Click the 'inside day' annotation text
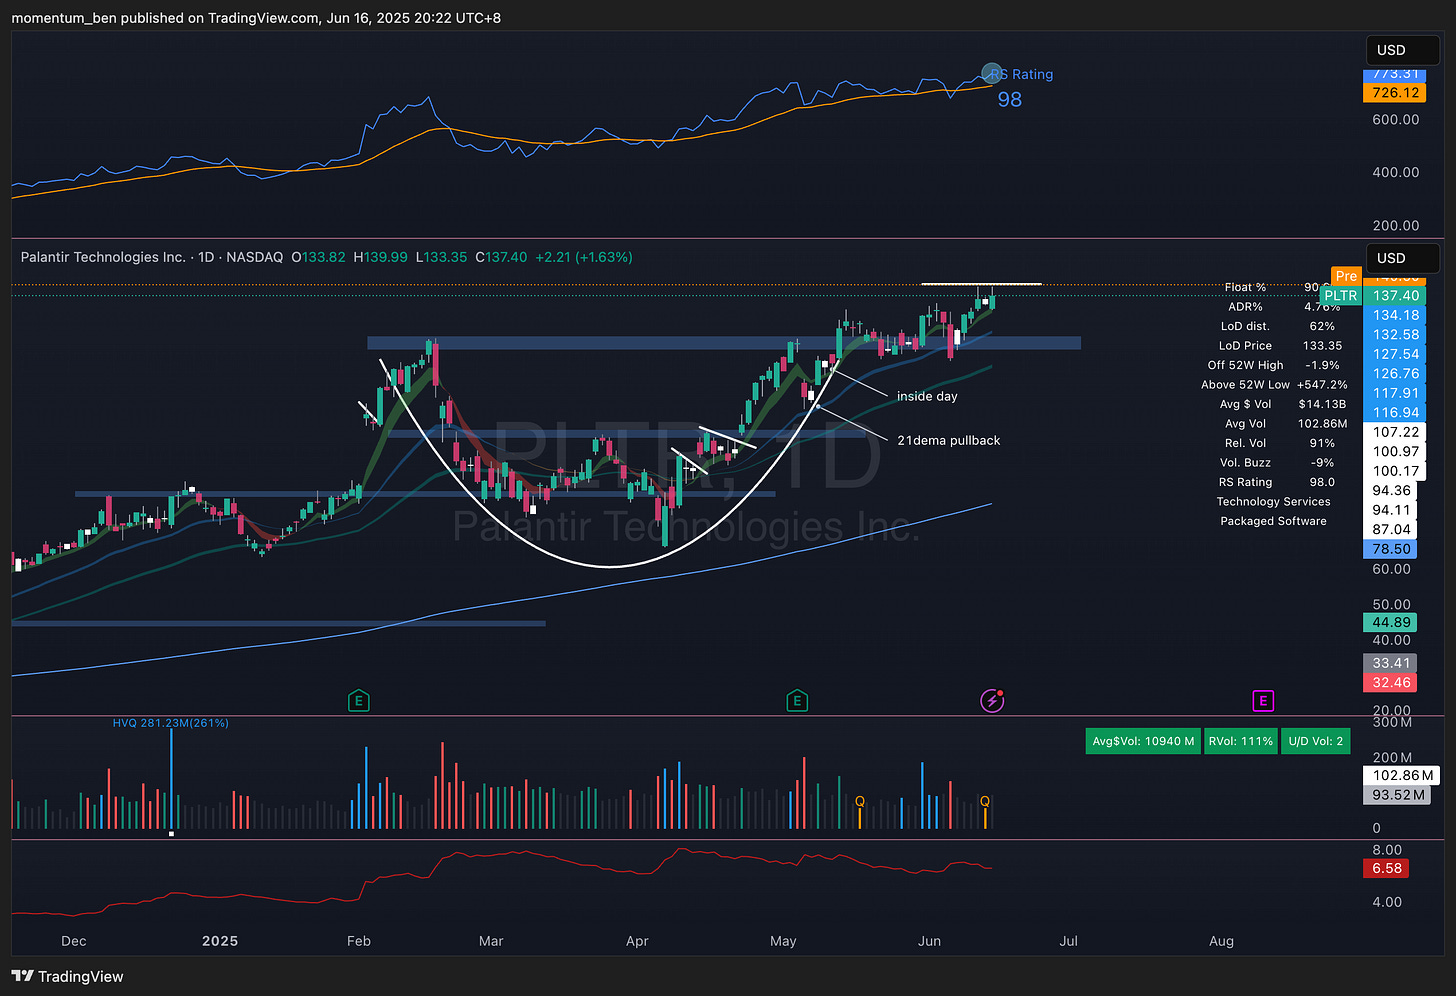Screen dimensions: 1456x996 point(927,396)
